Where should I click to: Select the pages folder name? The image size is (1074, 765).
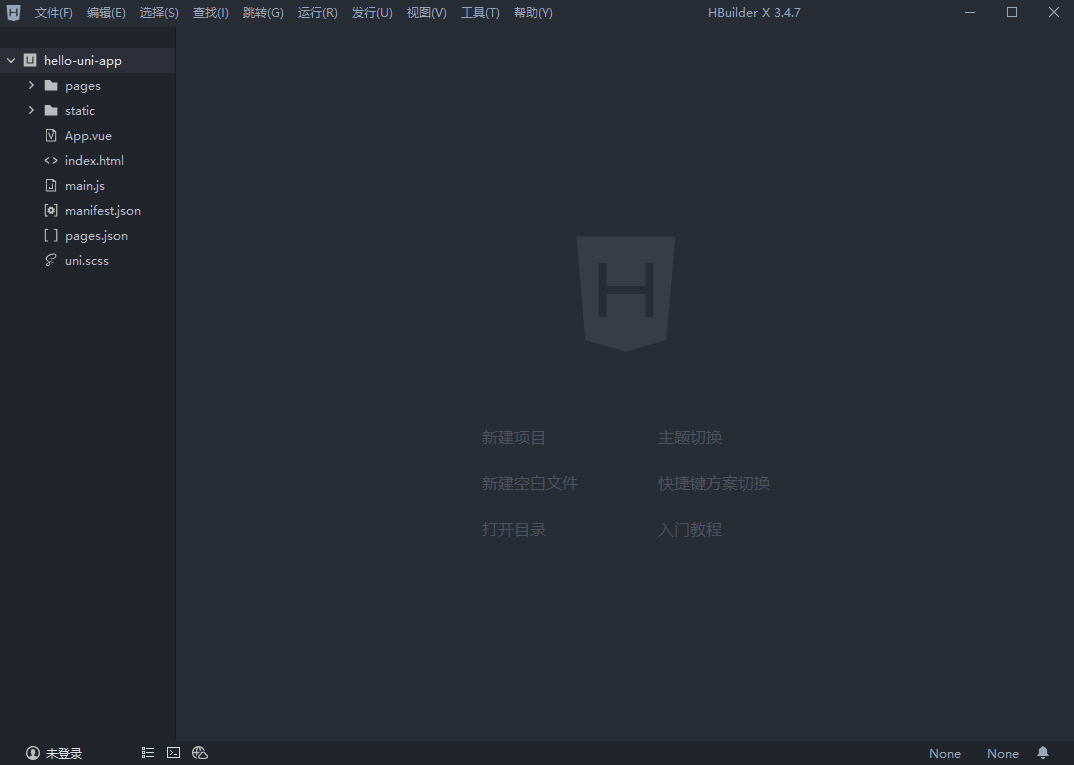83,86
